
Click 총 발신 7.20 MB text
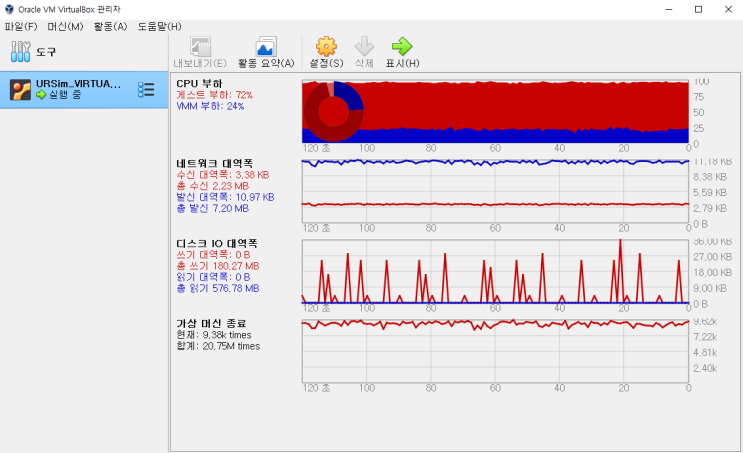point(212,208)
